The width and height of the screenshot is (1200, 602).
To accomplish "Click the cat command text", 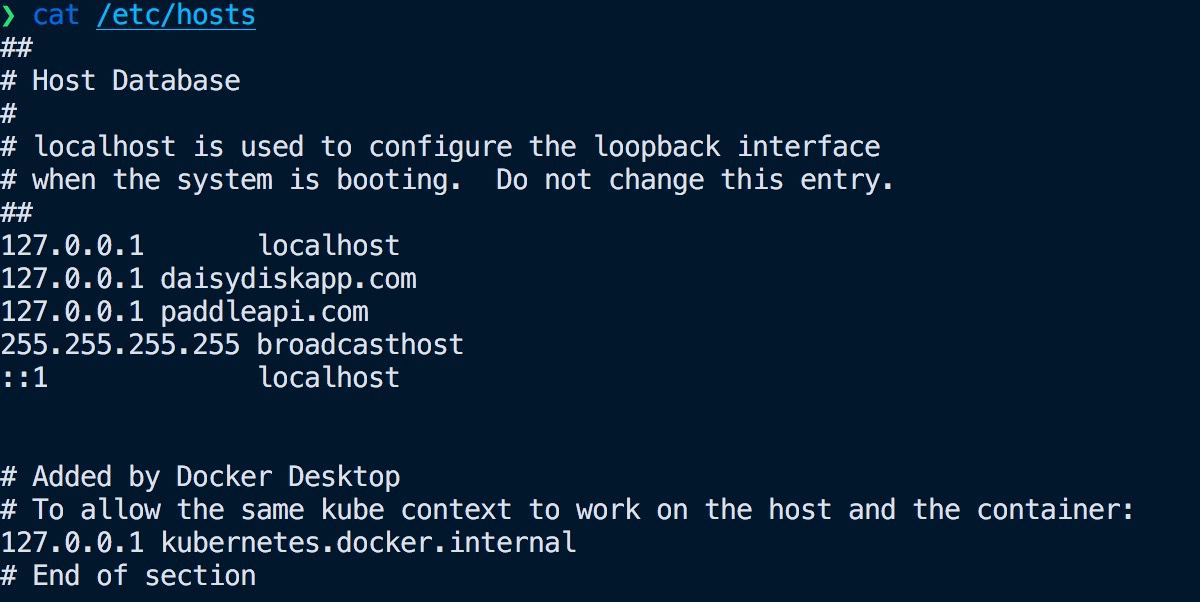I will (56, 16).
